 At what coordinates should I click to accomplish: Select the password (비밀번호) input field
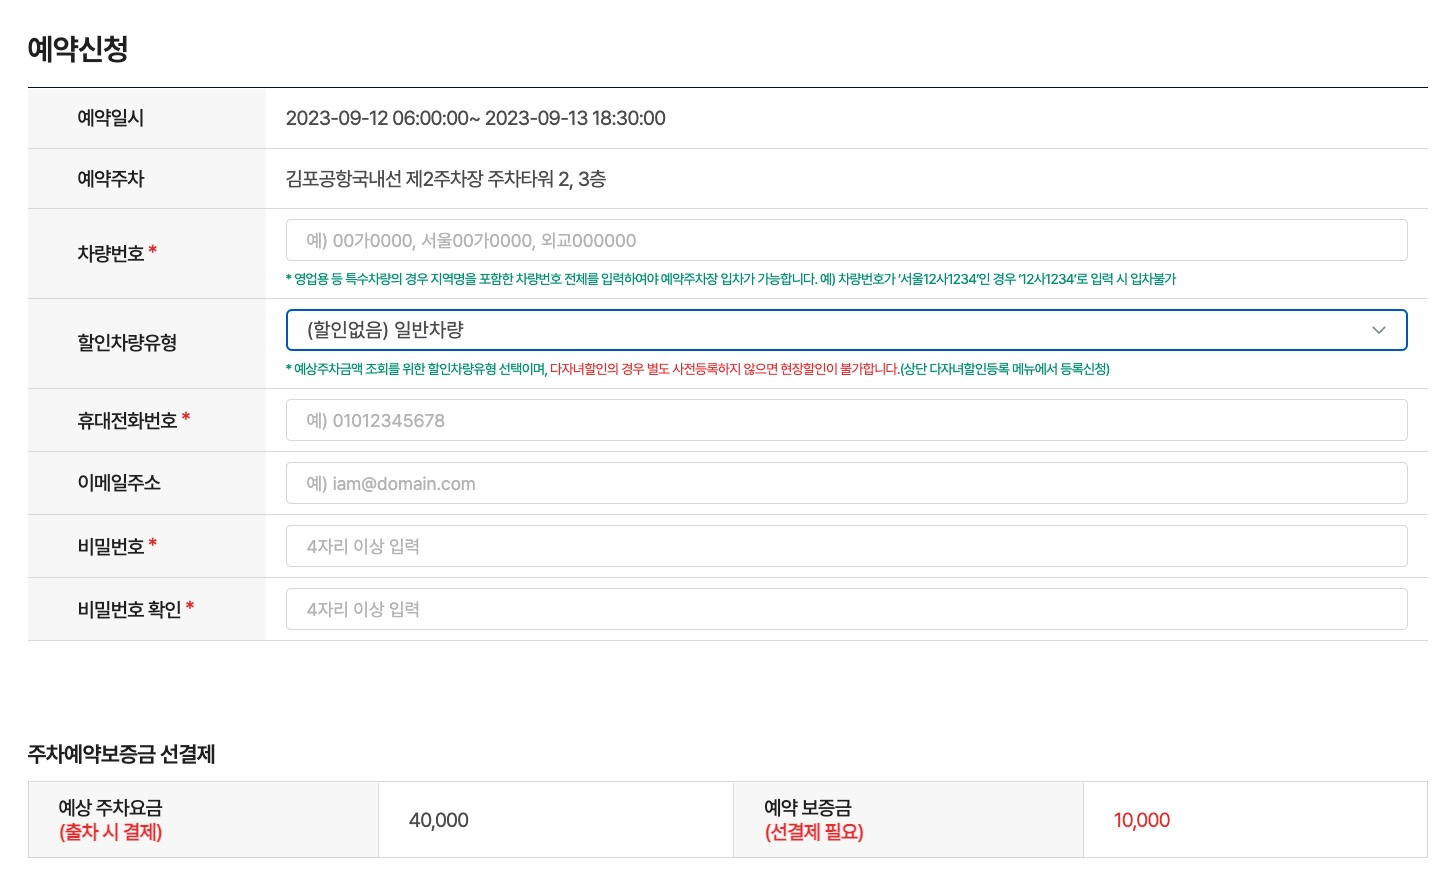(846, 546)
